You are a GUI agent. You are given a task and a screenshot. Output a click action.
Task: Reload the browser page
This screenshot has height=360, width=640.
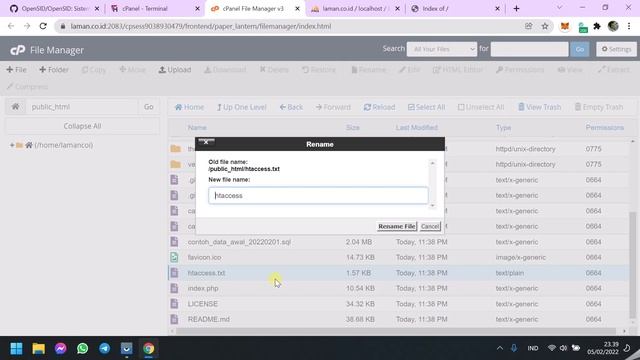43,26
